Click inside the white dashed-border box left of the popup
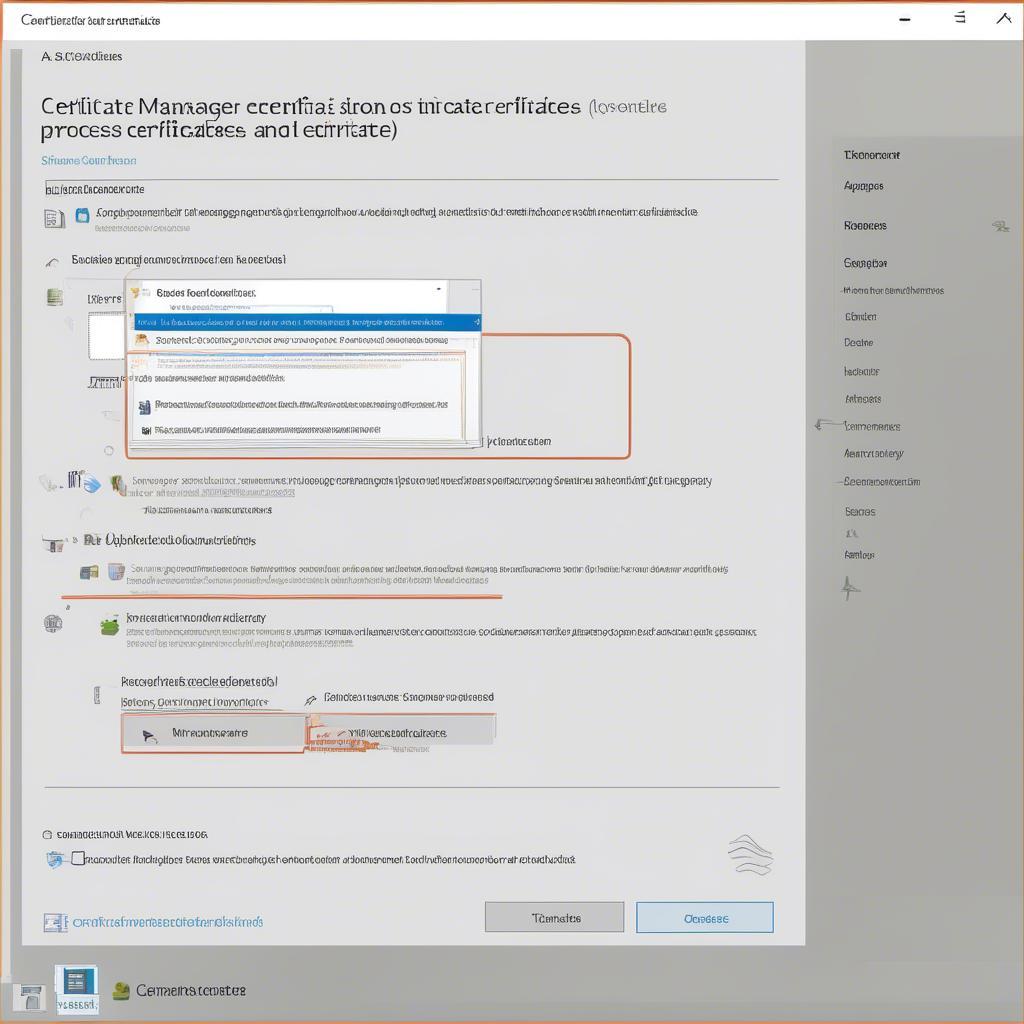The width and height of the screenshot is (1024, 1024). click(x=106, y=336)
